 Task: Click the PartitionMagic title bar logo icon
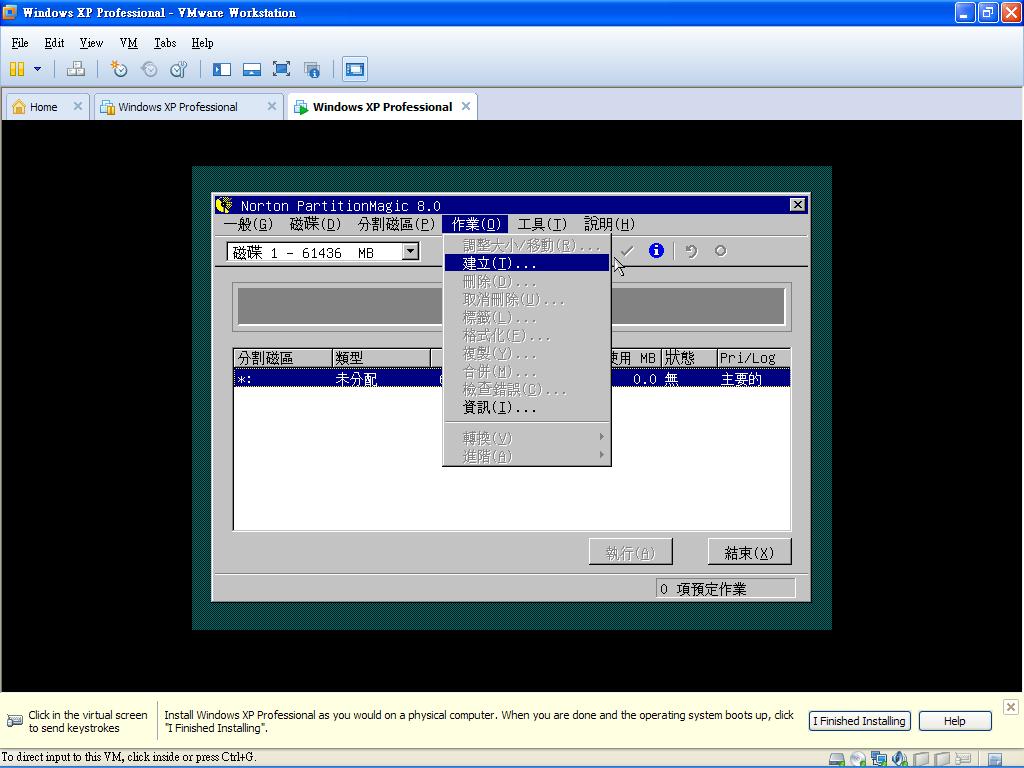click(x=224, y=205)
